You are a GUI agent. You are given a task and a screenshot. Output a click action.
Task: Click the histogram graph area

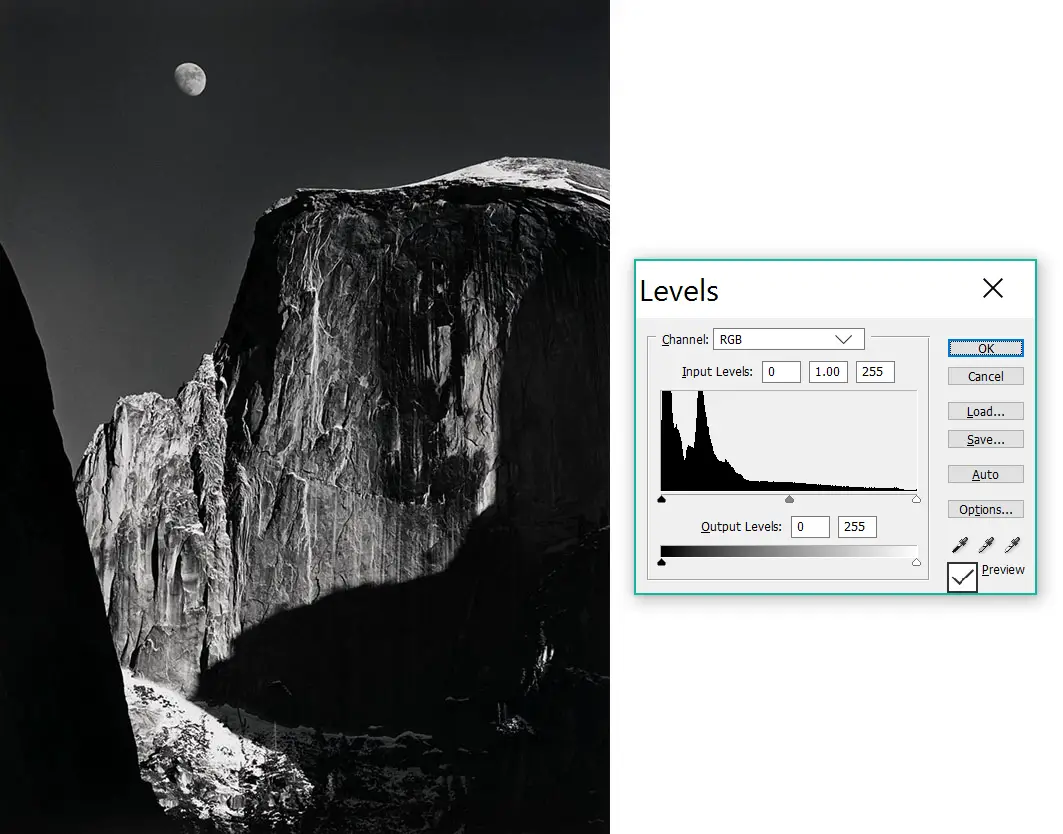[x=789, y=441]
